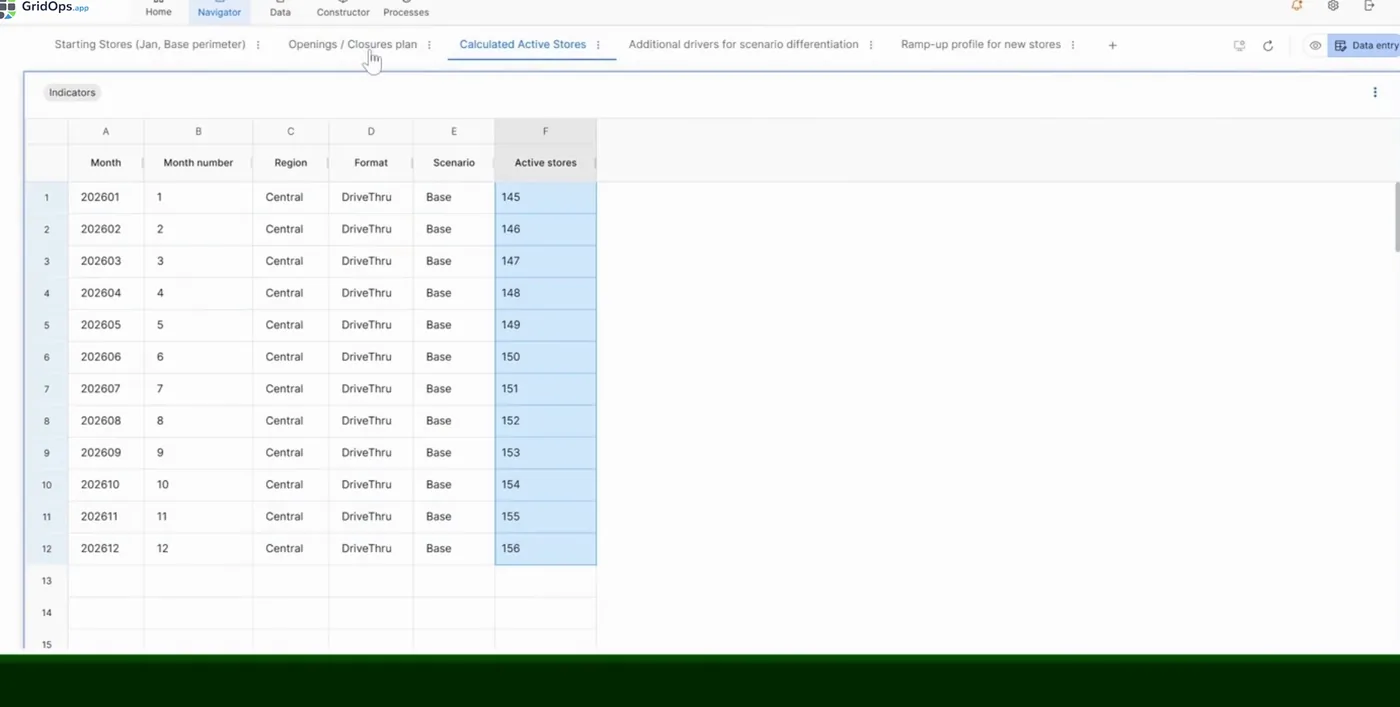Refresh the worksheet data
This screenshot has width=1400, height=707.
(1268, 45)
